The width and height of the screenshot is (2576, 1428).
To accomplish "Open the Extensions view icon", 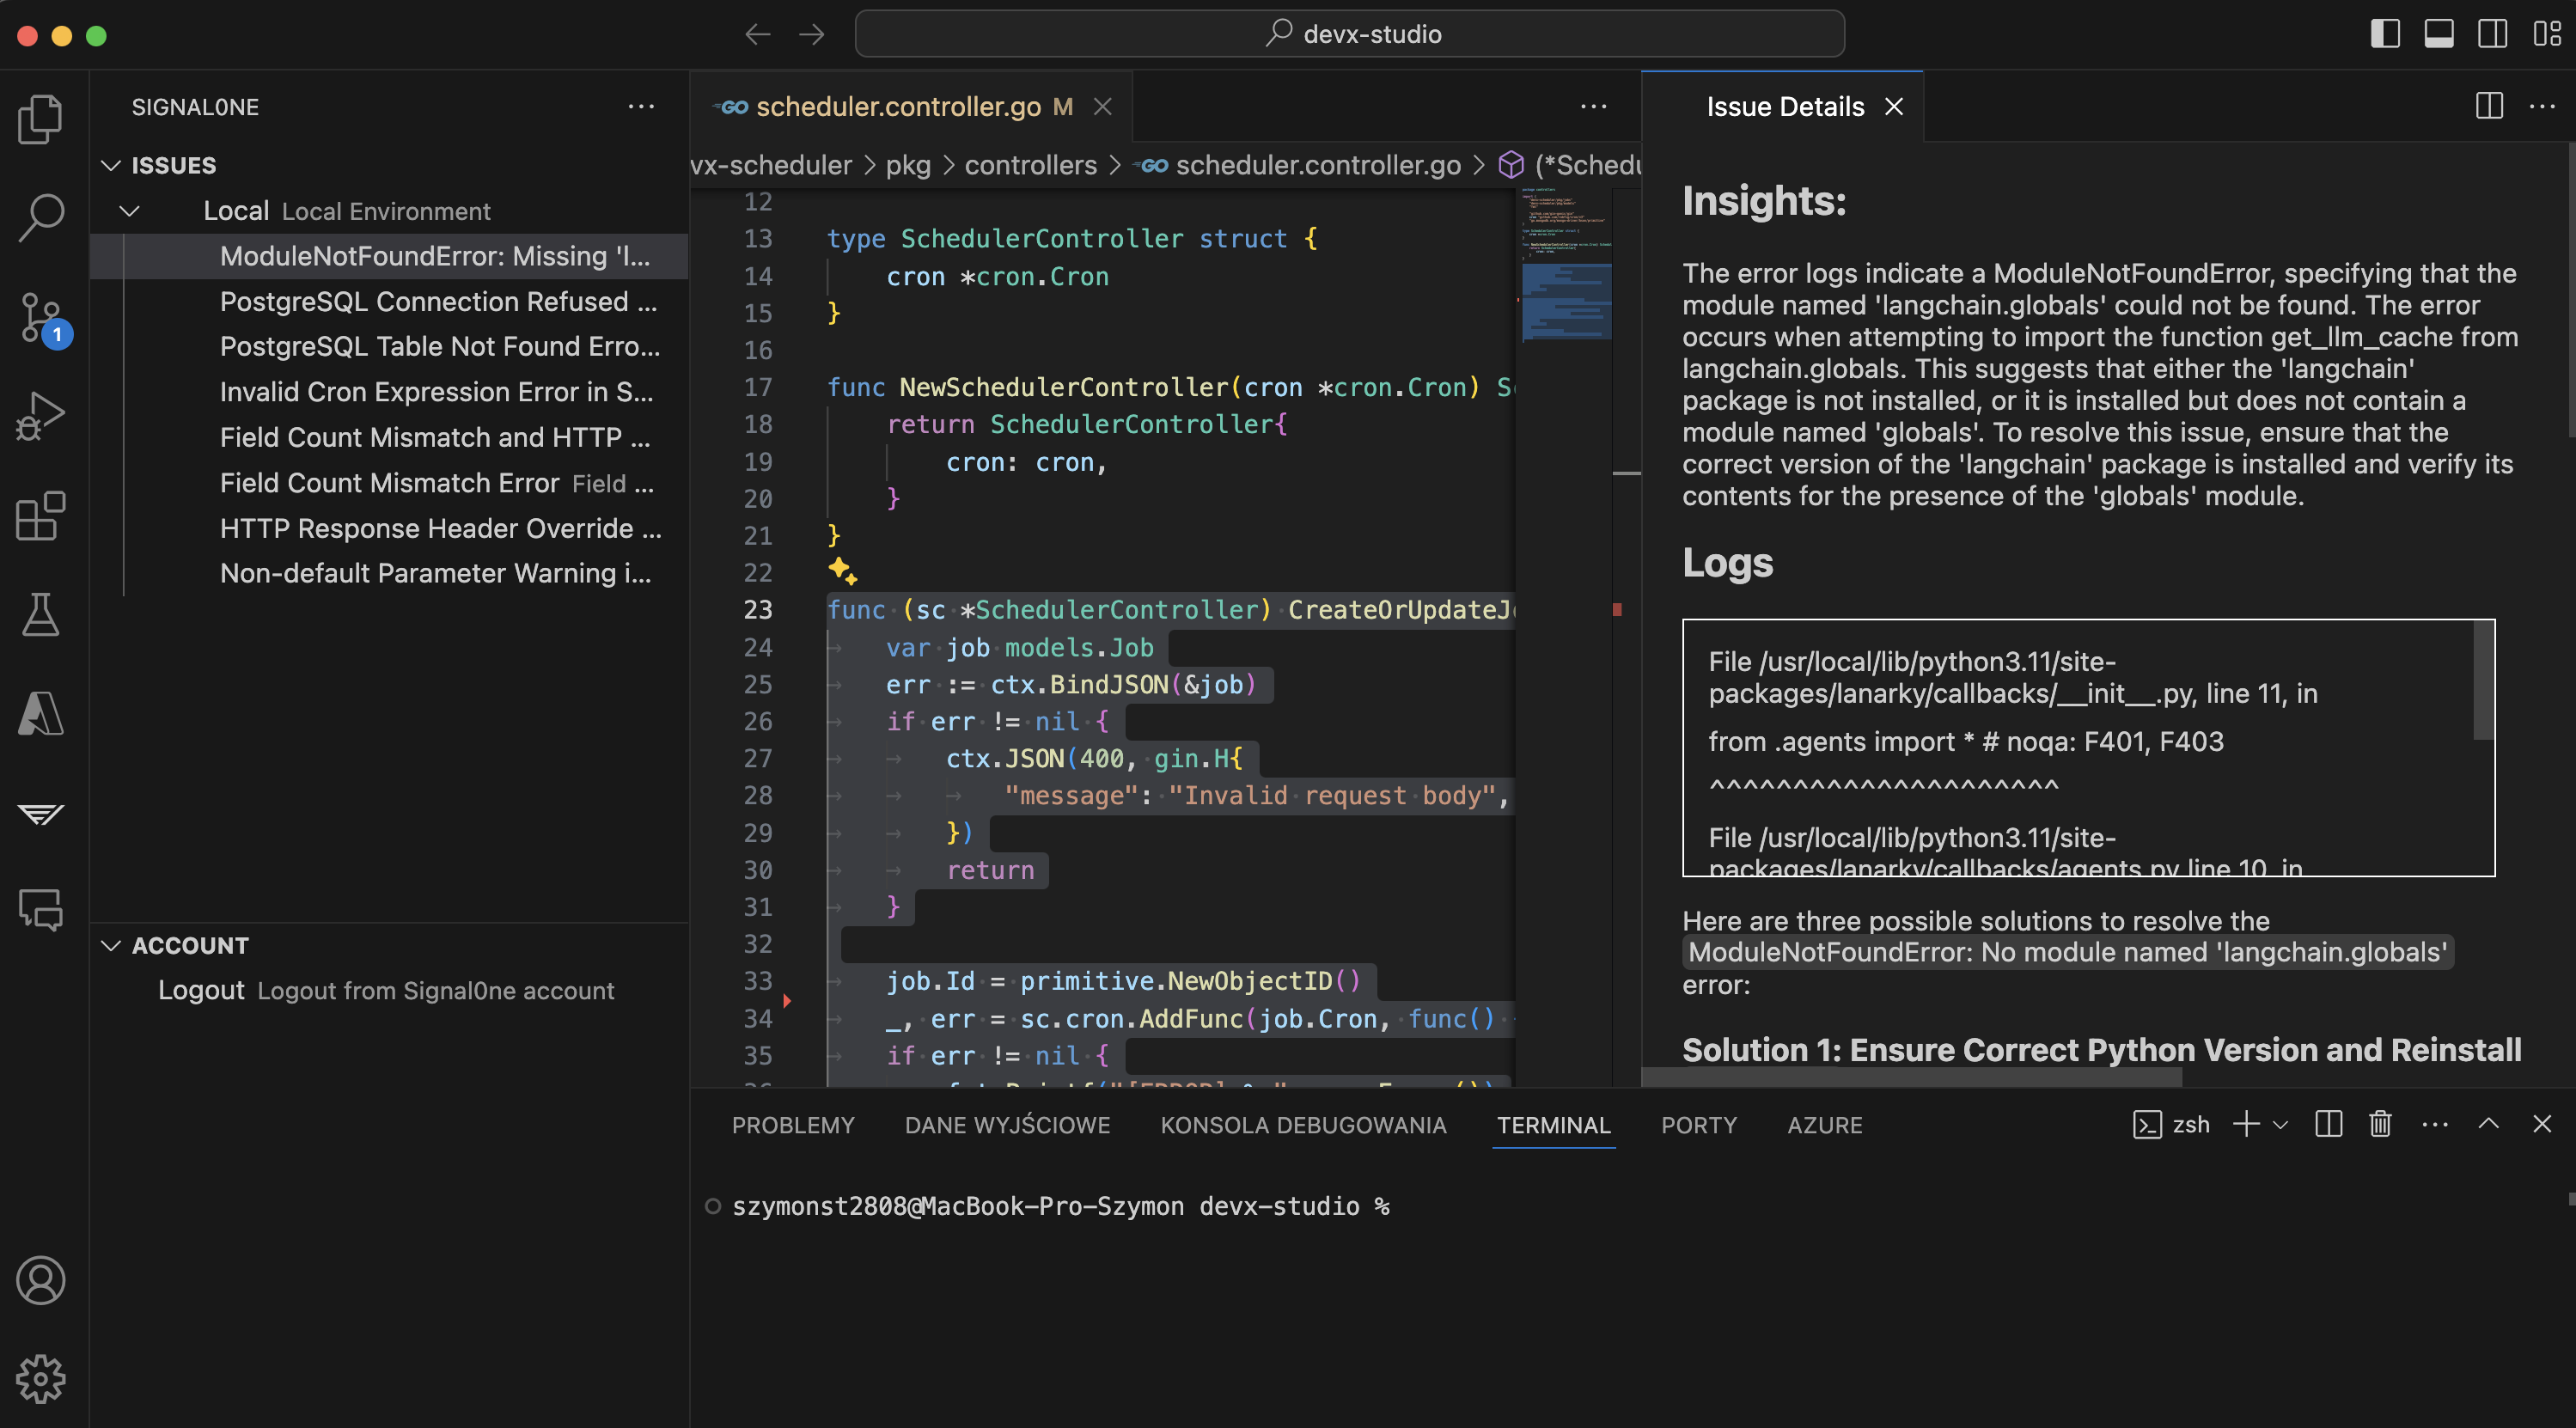I will tap(40, 515).
